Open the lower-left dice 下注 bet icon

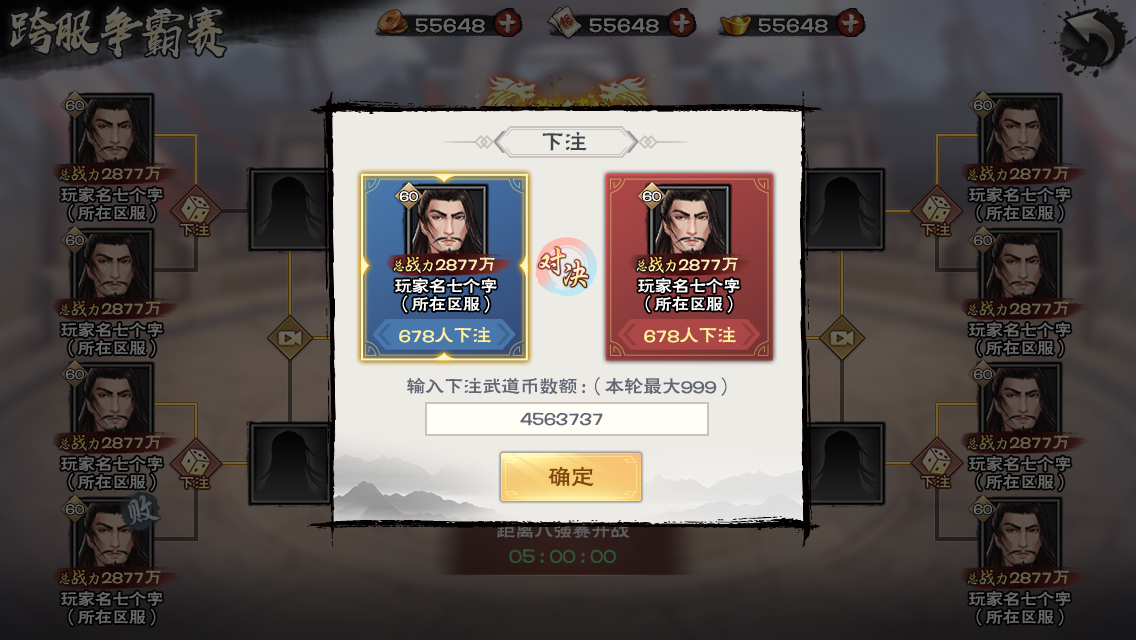point(195,465)
